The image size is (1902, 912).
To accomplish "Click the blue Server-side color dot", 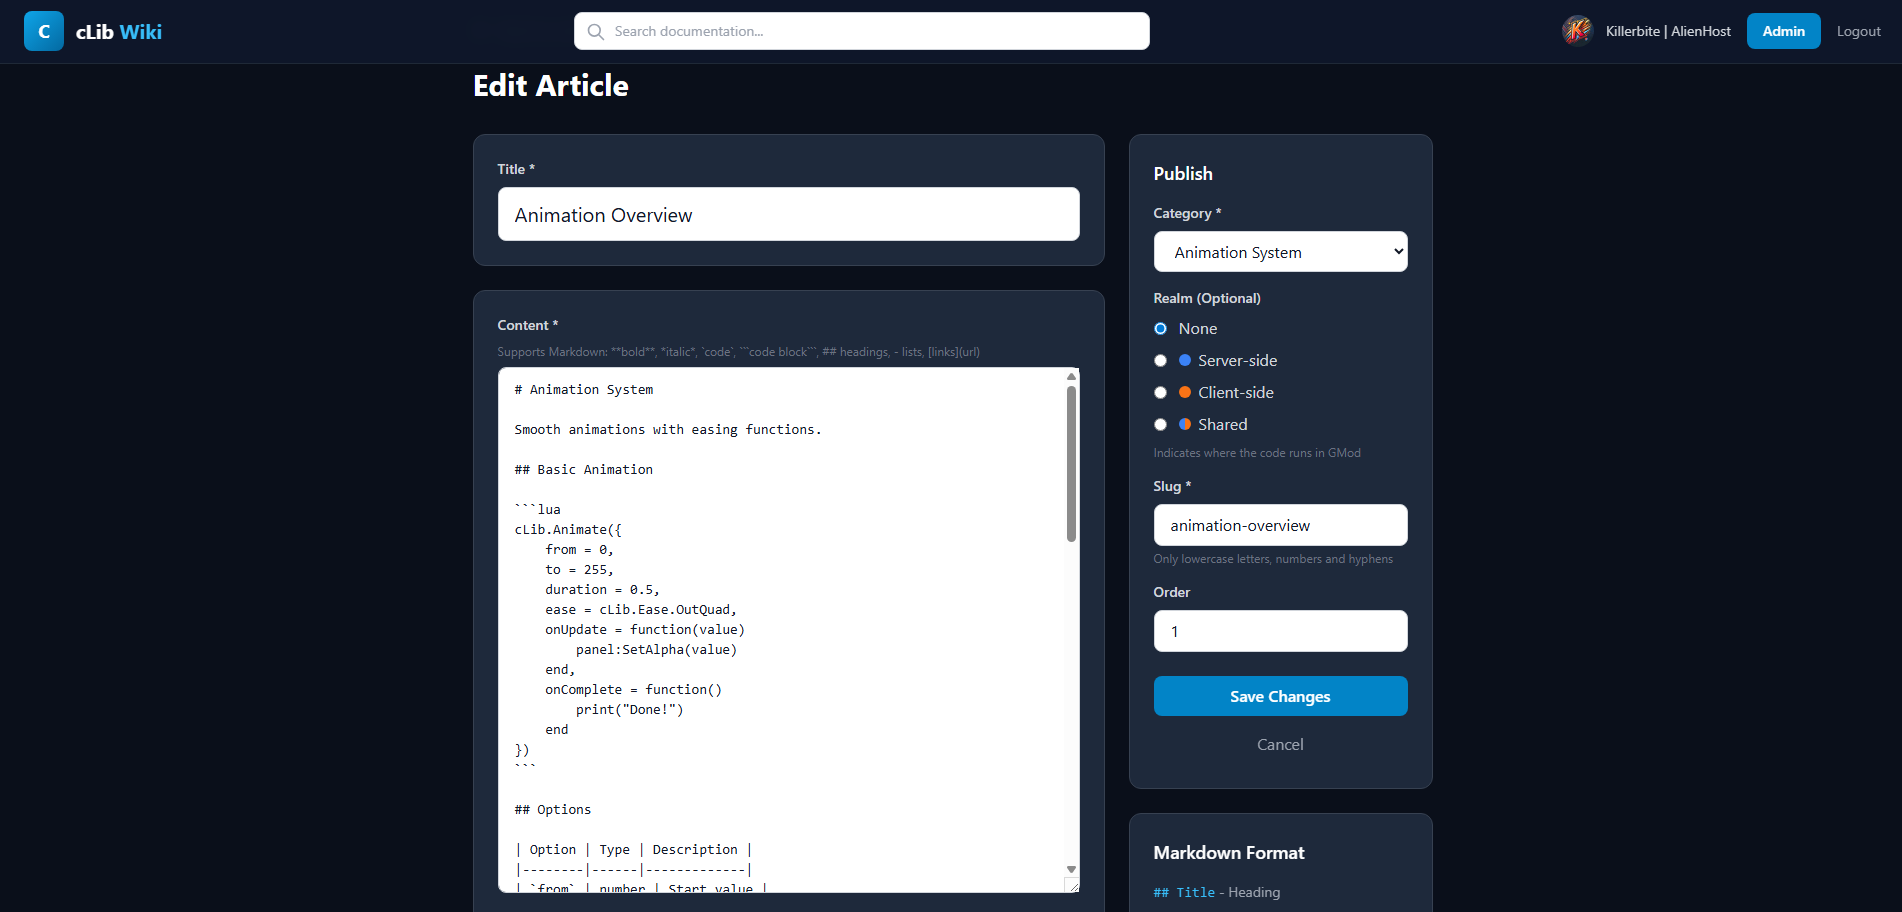I will 1185,360.
